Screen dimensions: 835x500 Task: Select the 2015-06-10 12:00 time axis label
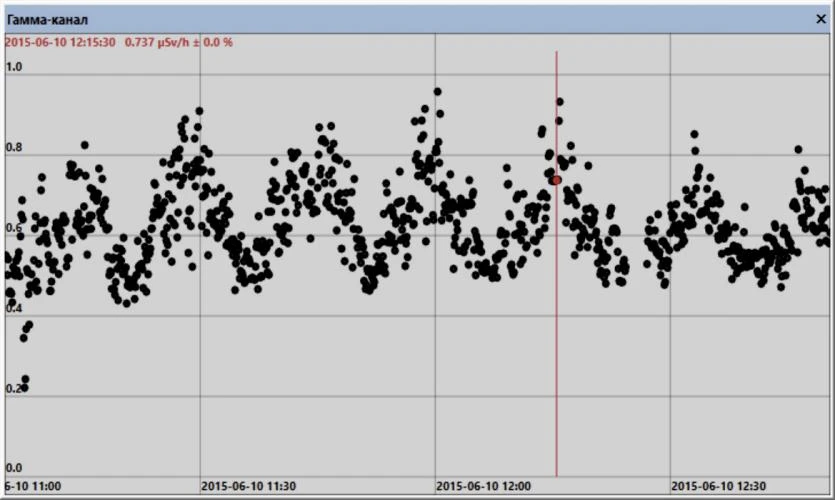(x=483, y=486)
